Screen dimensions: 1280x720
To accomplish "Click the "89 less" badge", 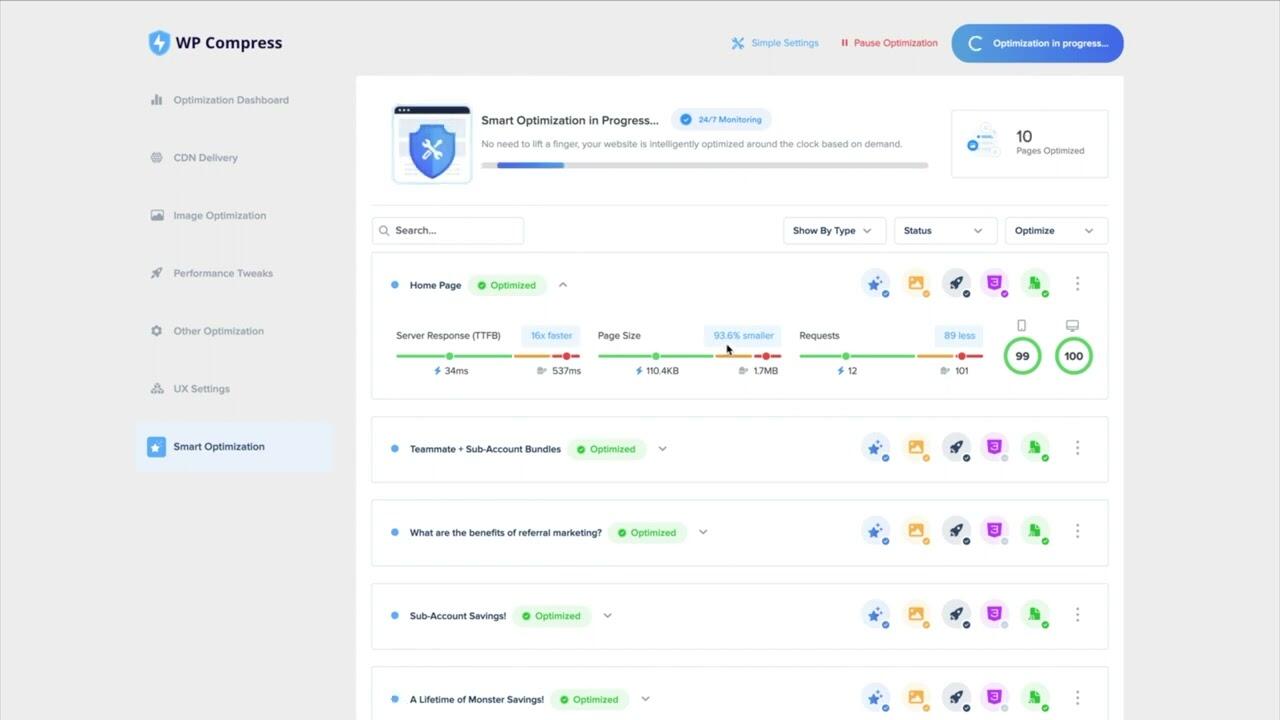I will tap(959, 336).
